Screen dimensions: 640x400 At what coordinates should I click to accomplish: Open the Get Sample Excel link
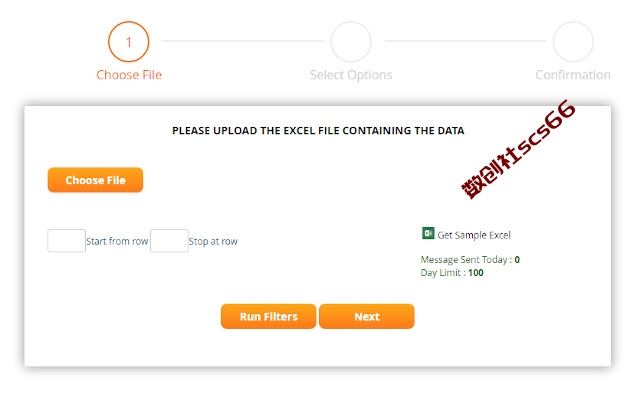pos(474,235)
